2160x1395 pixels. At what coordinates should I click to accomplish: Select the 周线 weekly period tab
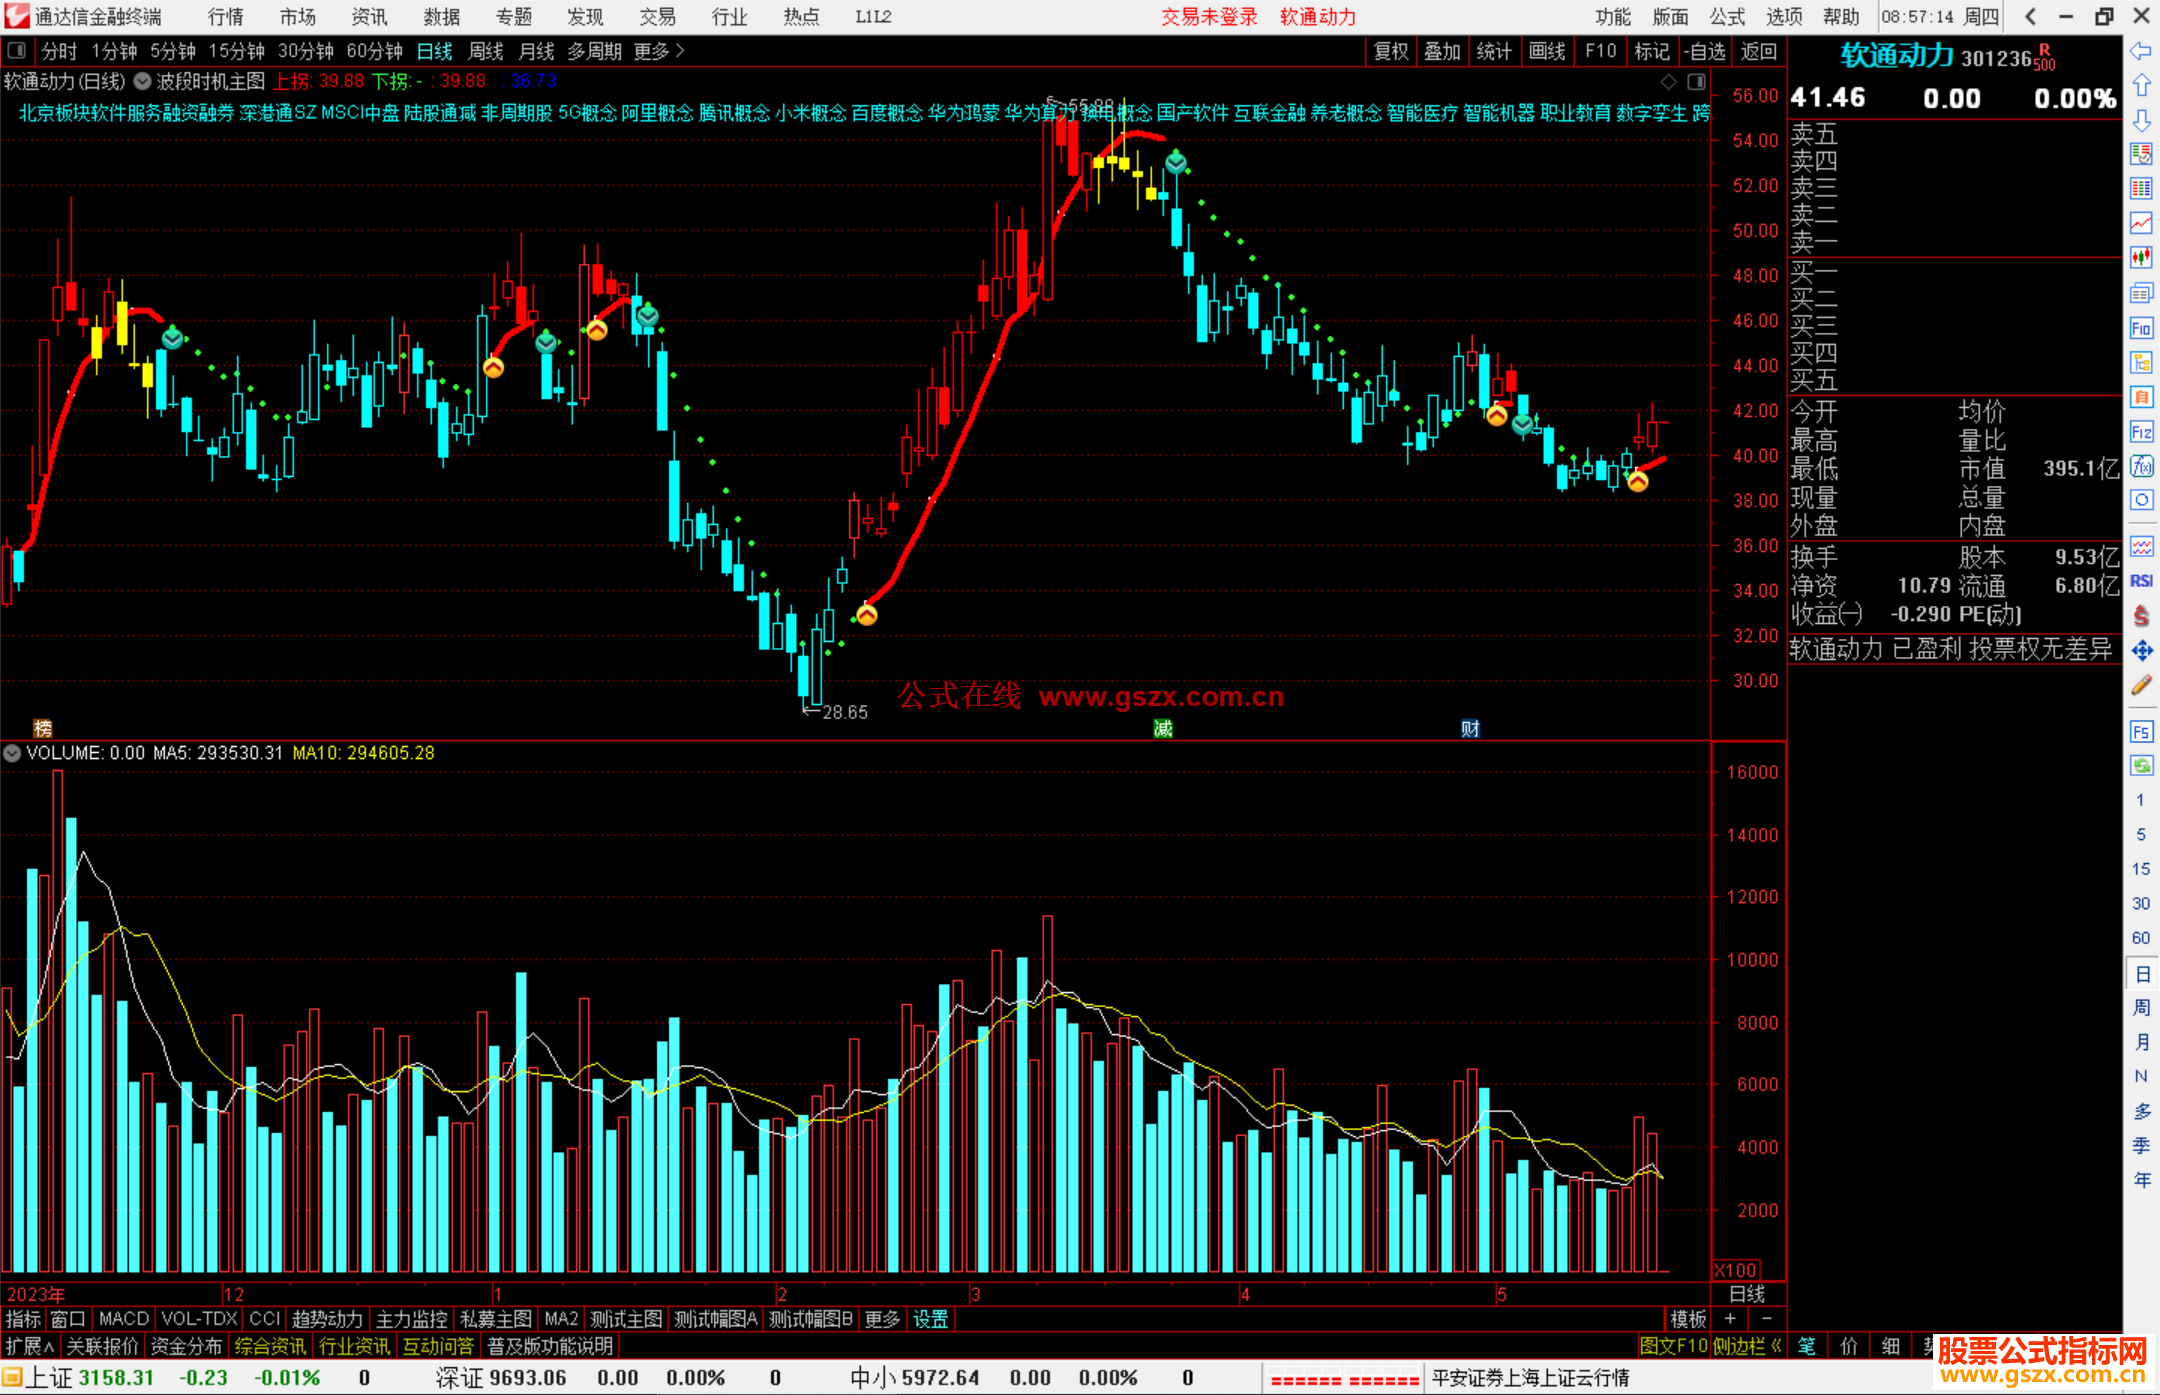point(486,51)
